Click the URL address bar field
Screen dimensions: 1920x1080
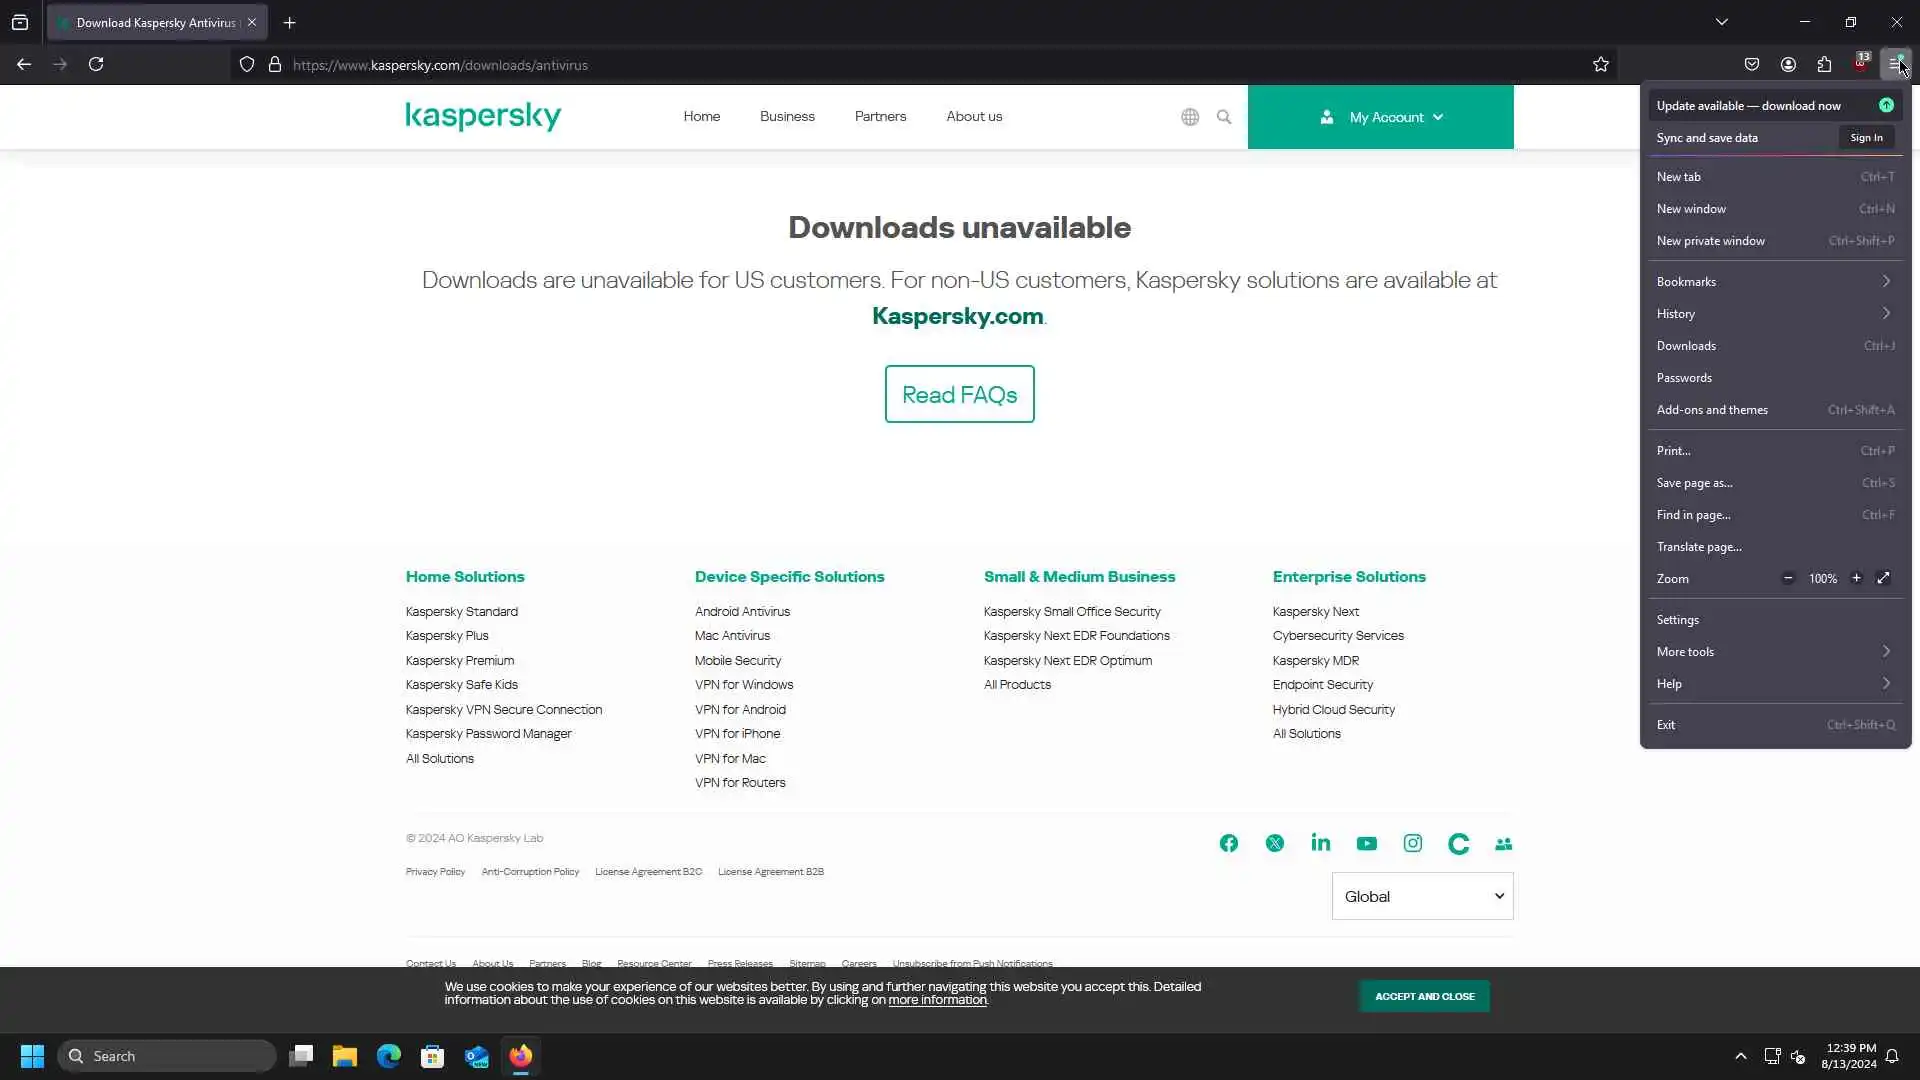point(900,65)
